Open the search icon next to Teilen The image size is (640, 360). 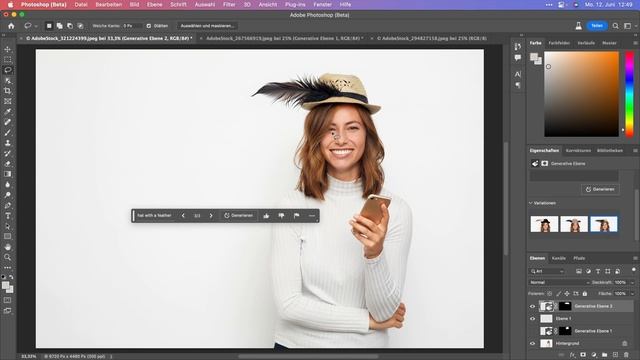pos(616,26)
